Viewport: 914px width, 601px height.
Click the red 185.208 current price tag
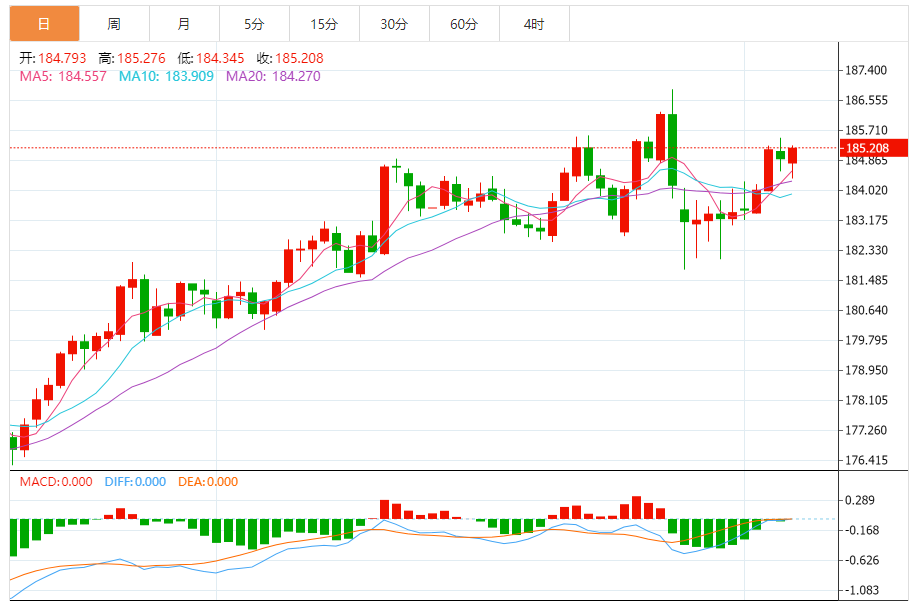[873, 148]
